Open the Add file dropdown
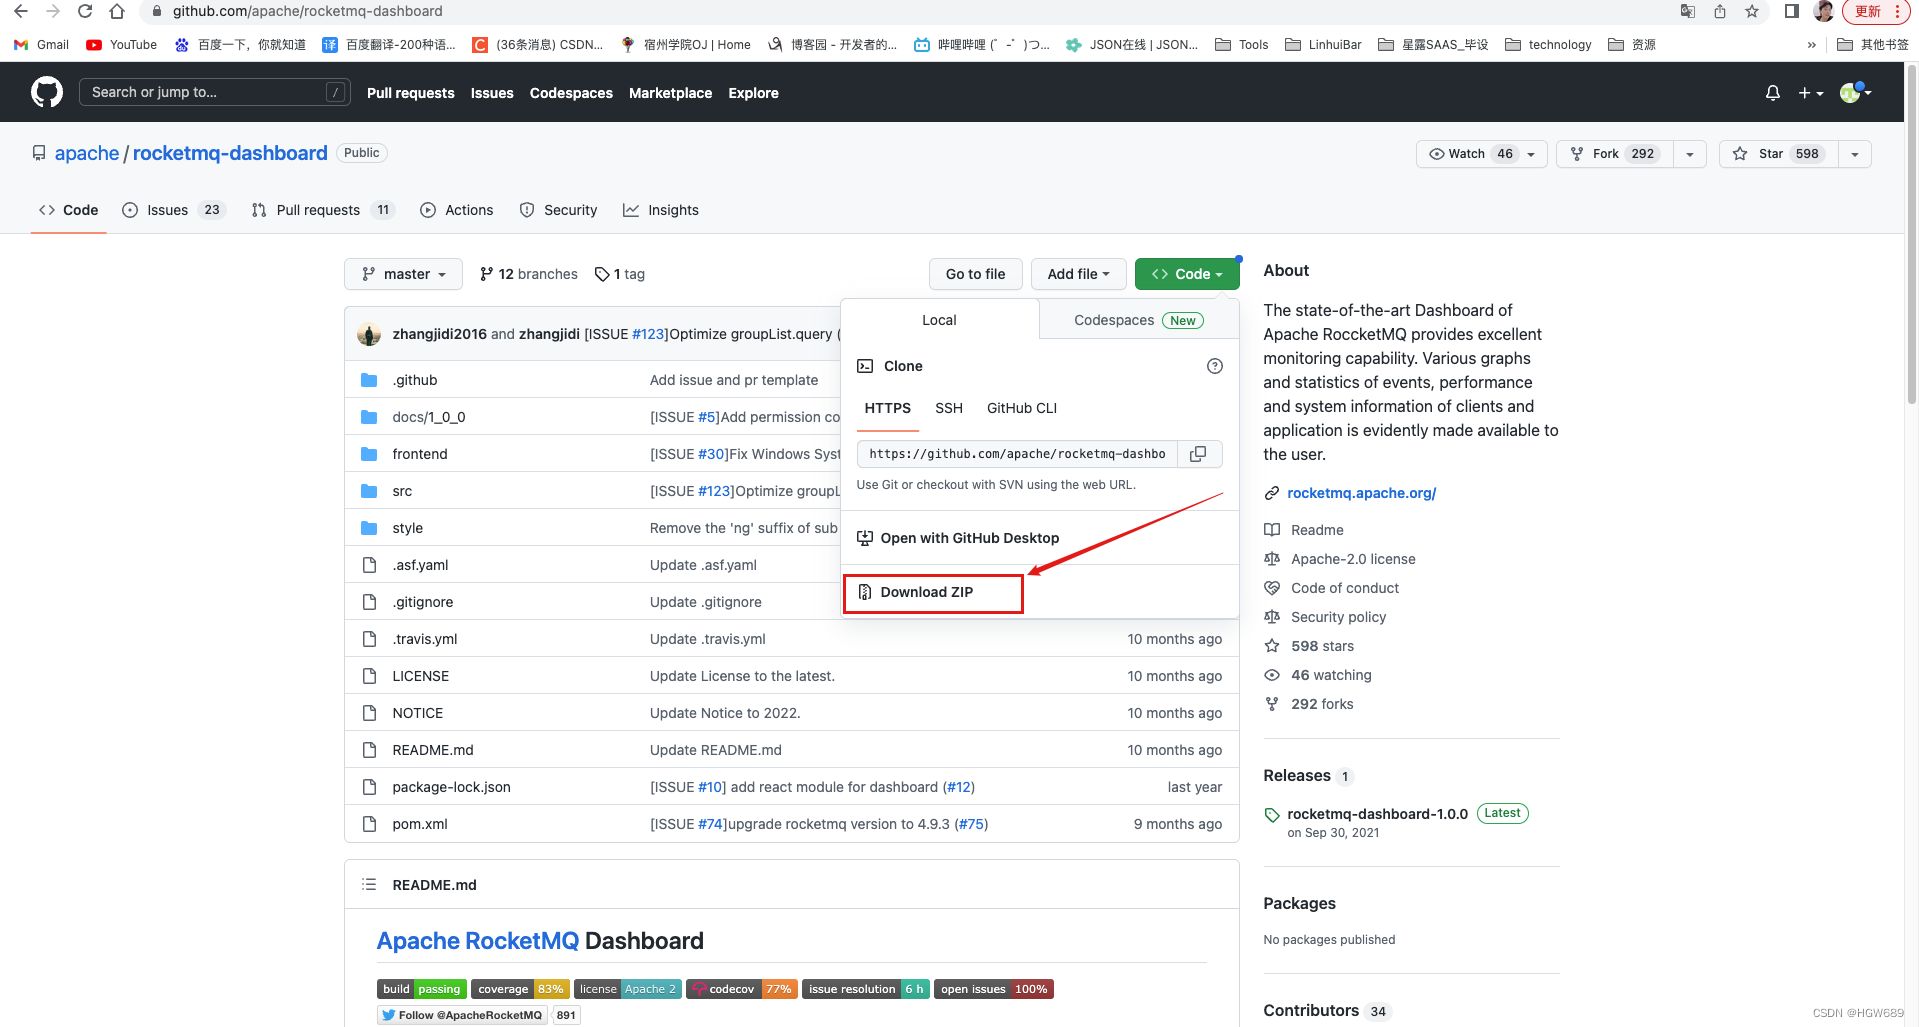 point(1078,274)
